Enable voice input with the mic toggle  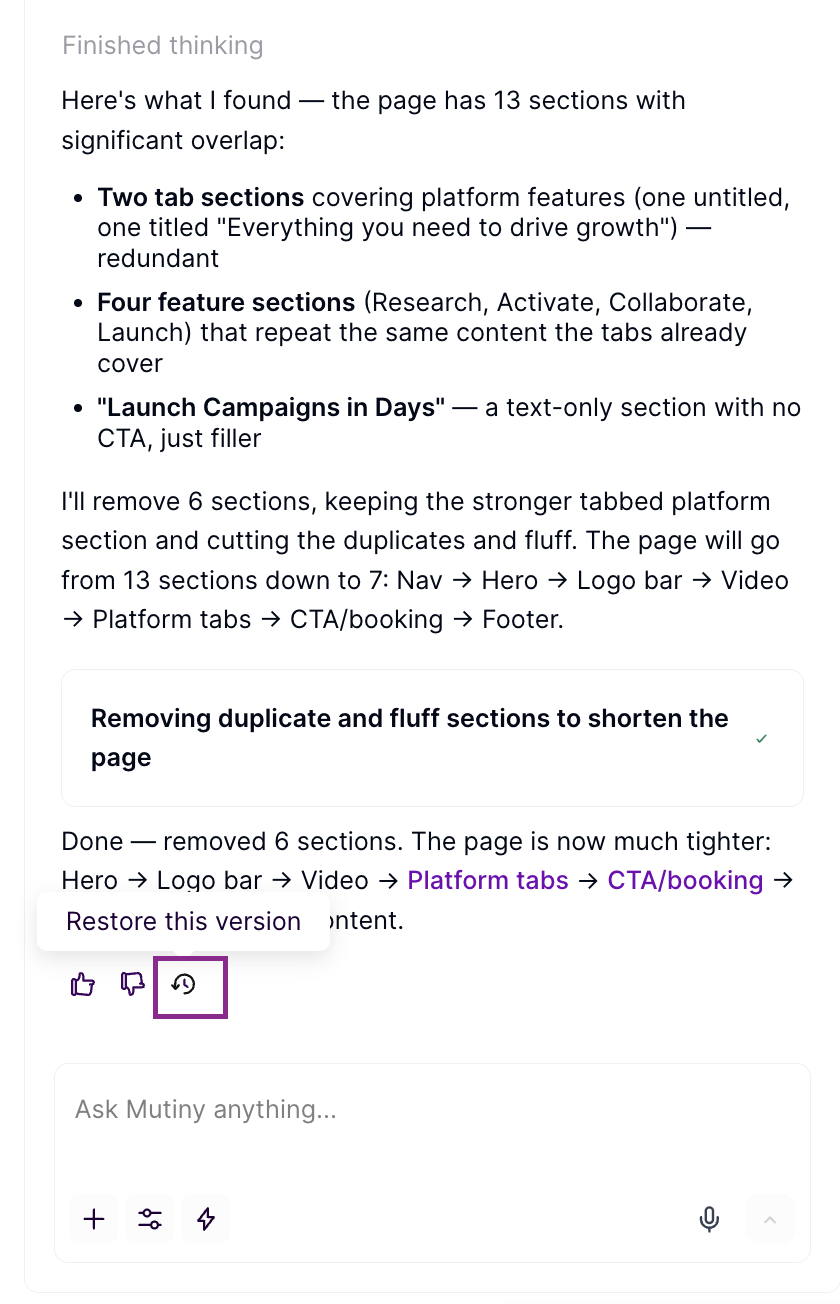(x=709, y=1219)
